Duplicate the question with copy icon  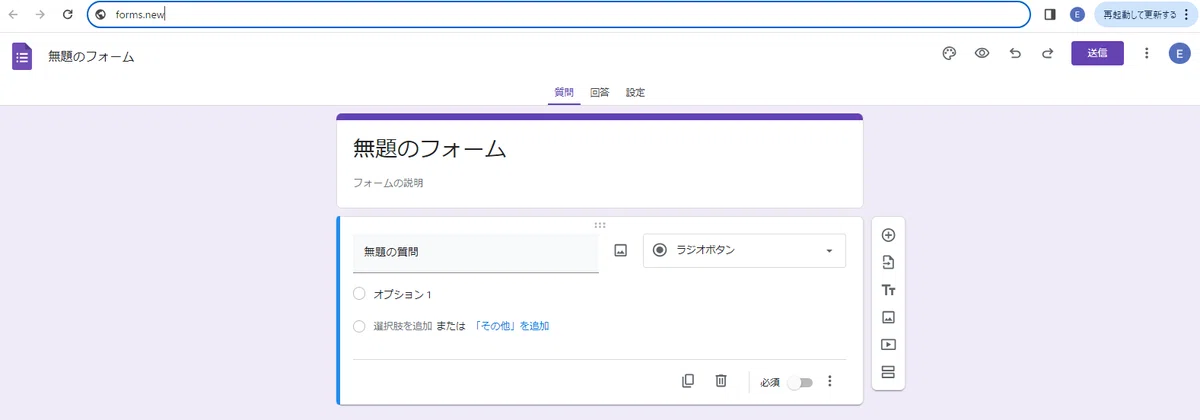pos(688,381)
